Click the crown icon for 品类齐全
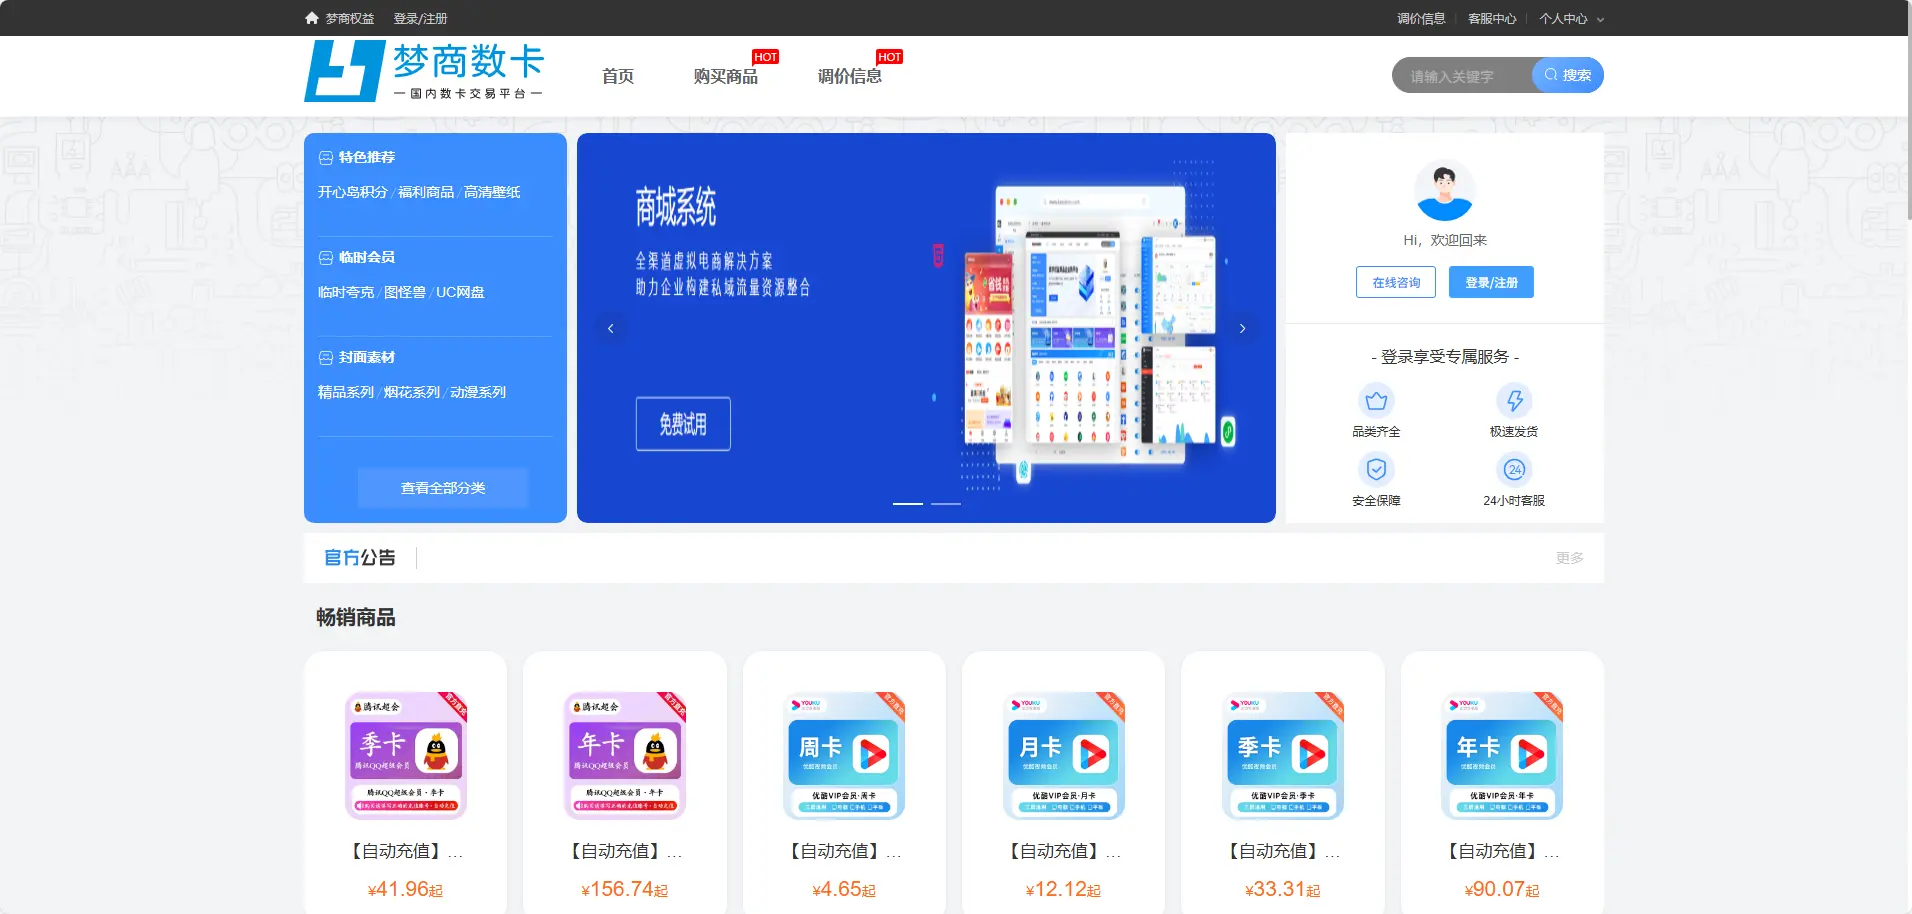 tap(1376, 401)
